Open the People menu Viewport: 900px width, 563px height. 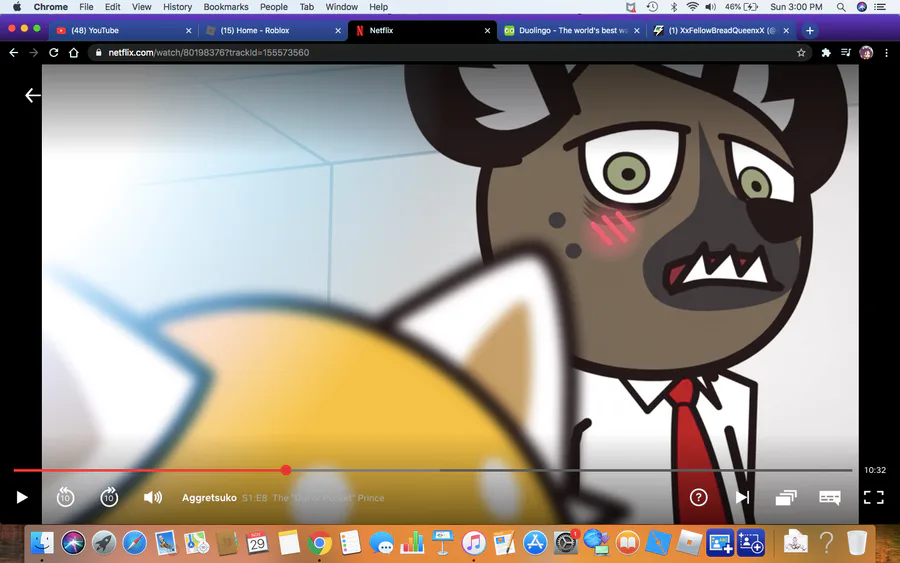coord(274,7)
